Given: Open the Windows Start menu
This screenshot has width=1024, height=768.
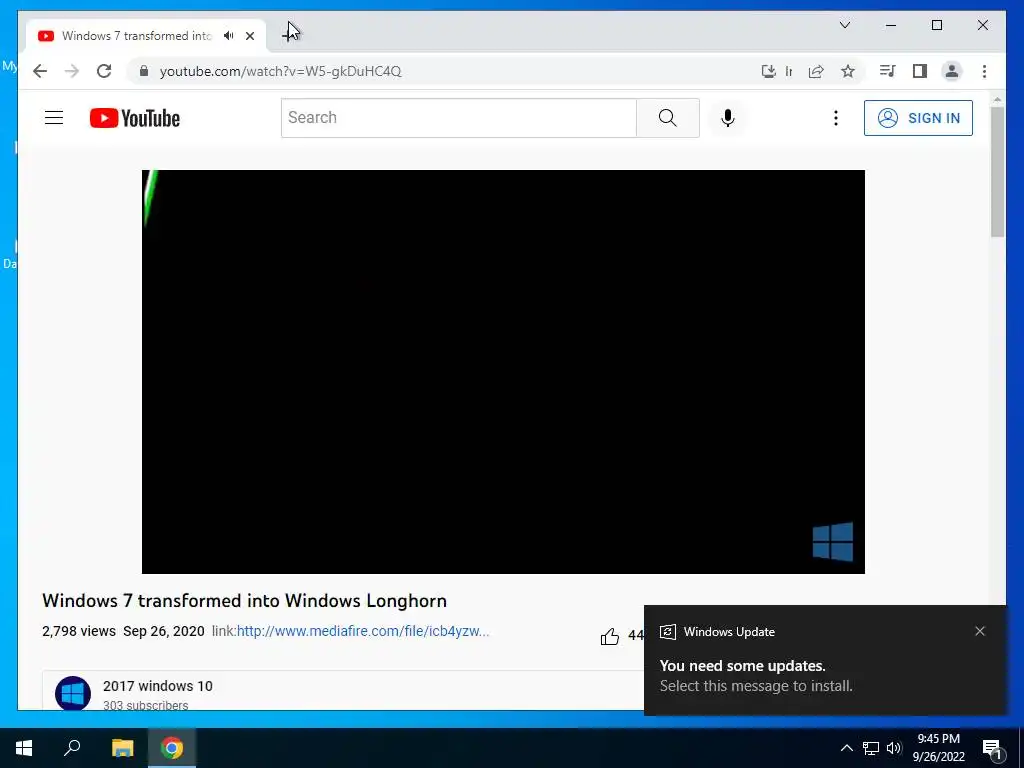Looking at the screenshot, I should 24,748.
